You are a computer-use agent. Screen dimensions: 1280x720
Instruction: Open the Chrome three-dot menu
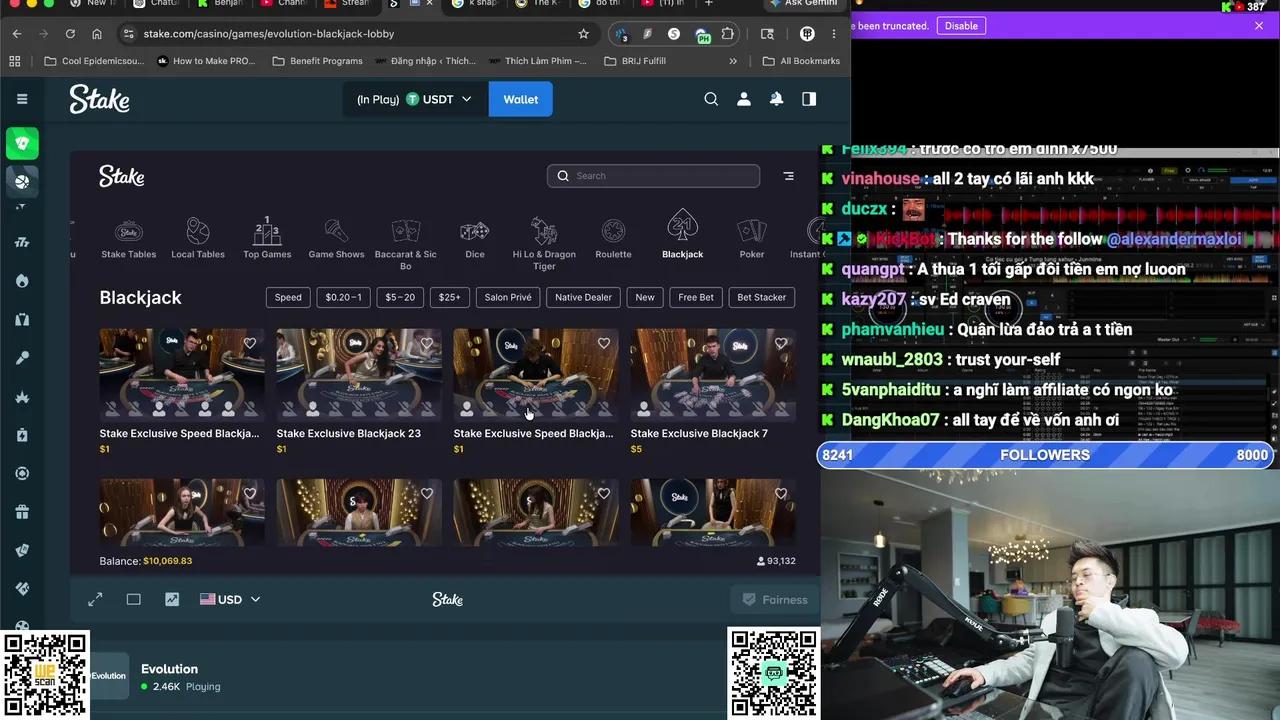pyautogui.click(x=834, y=34)
